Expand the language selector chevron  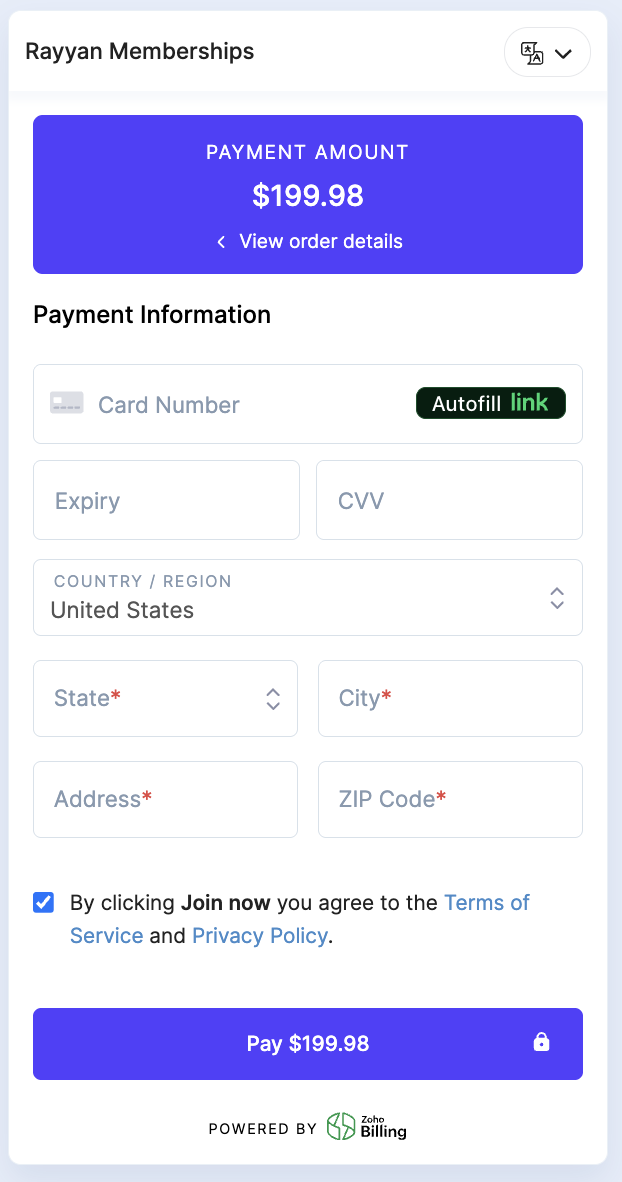(563, 54)
